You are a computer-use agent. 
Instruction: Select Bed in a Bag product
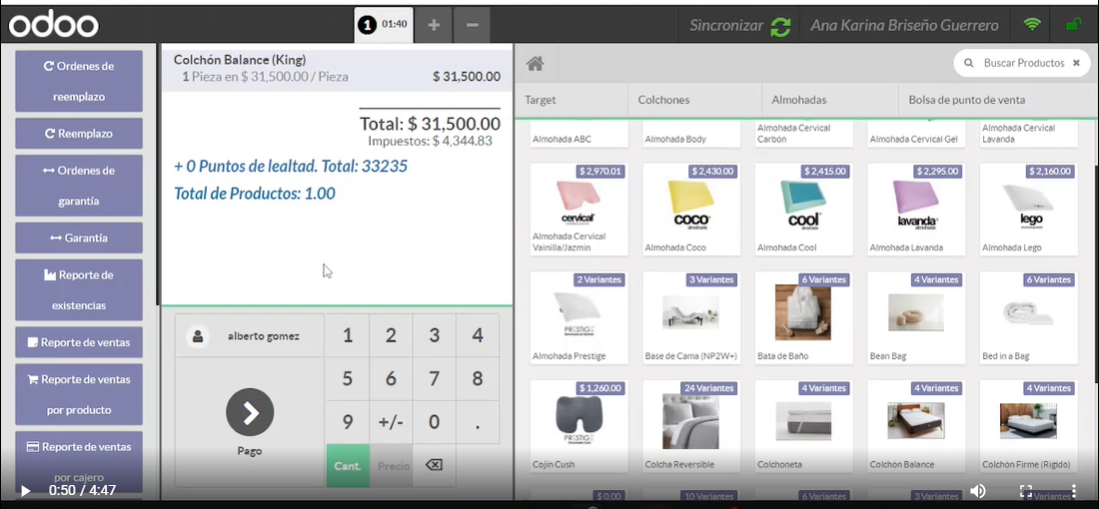click(1029, 318)
